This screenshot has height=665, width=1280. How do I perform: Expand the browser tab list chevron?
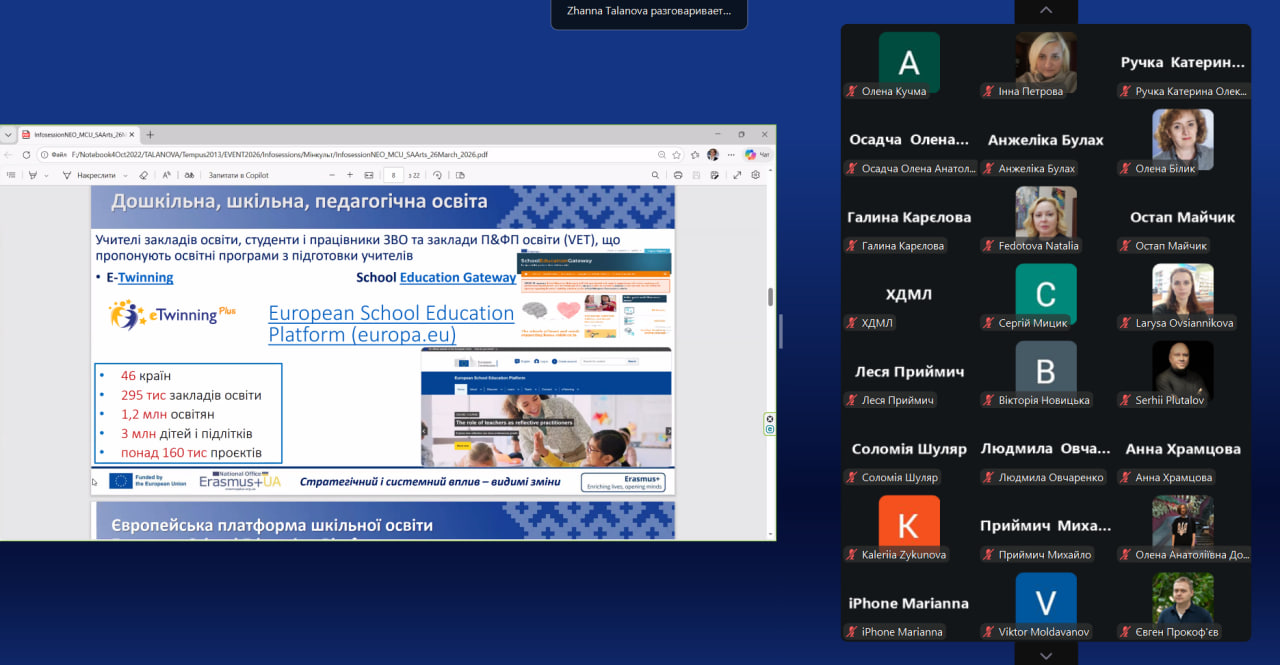(x=8, y=134)
